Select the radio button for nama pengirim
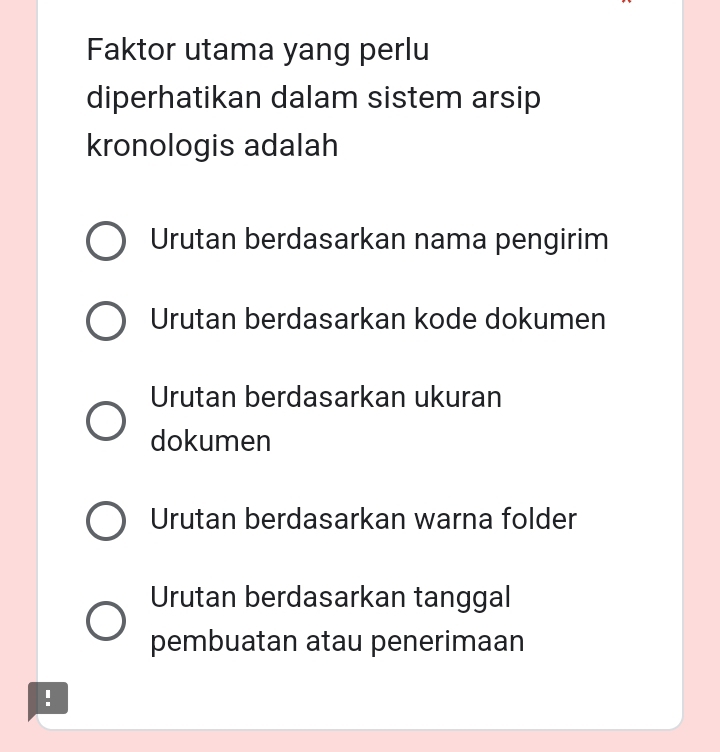 point(106,241)
